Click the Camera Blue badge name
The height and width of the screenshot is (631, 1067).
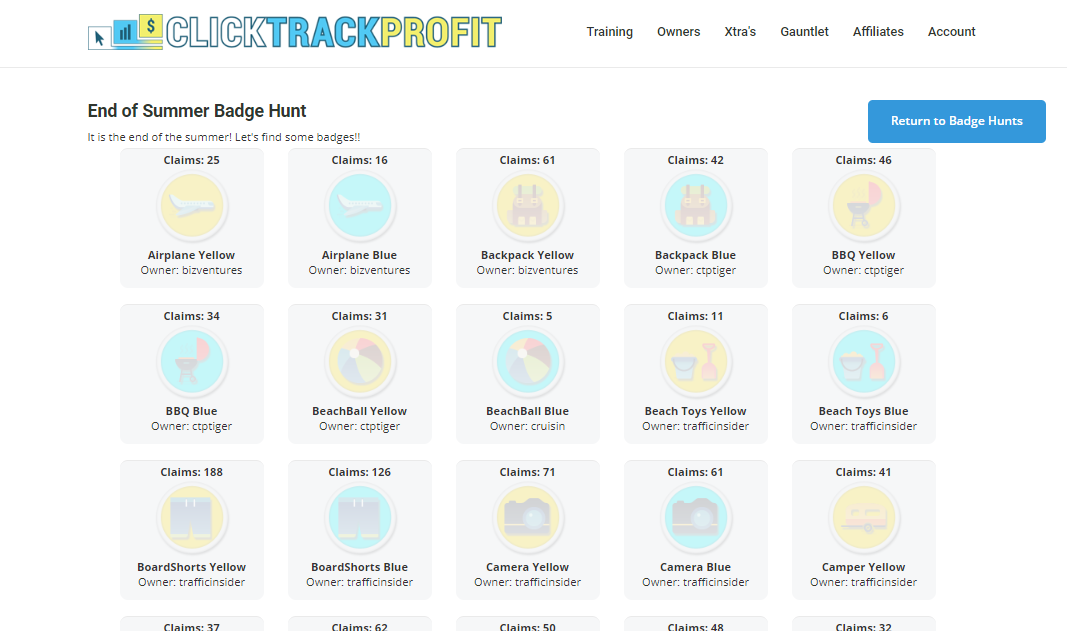pyautogui.click(x=695, y=567)
